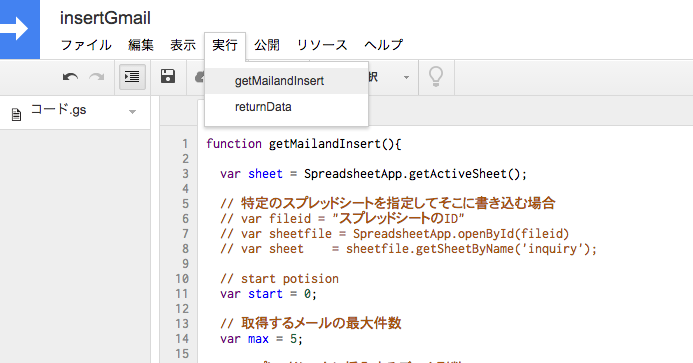Open the function select dropdown arrow
Viewport: 693px width, 363px height.
pos(406,78)
